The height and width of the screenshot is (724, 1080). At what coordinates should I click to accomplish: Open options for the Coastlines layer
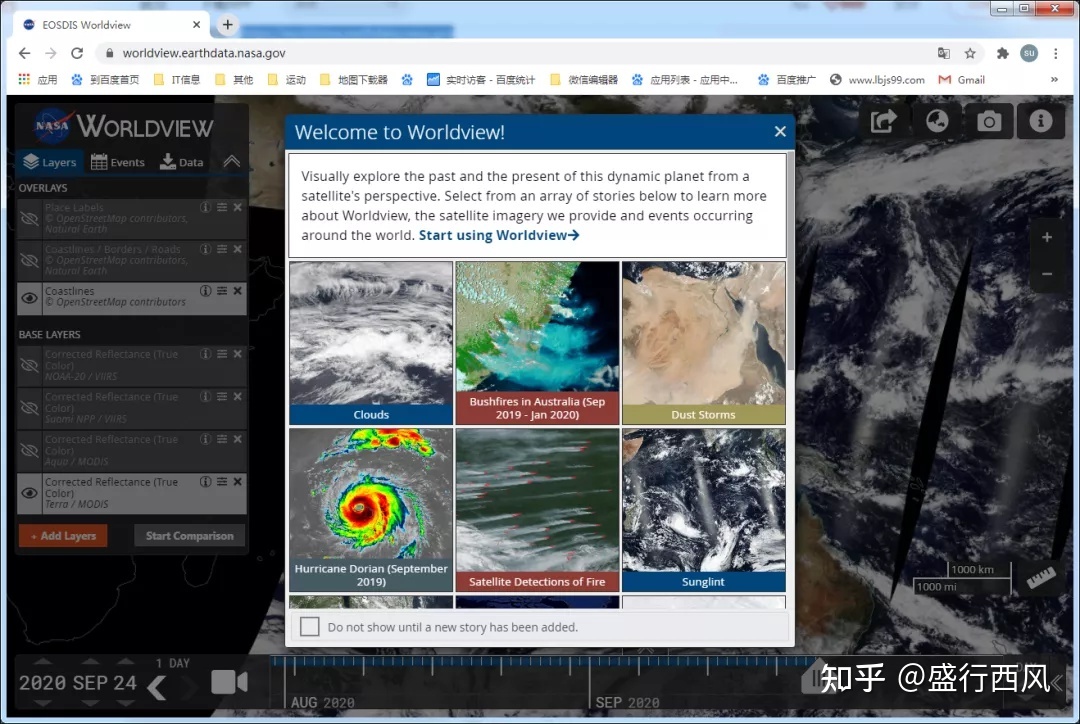(x=222, y=291)
